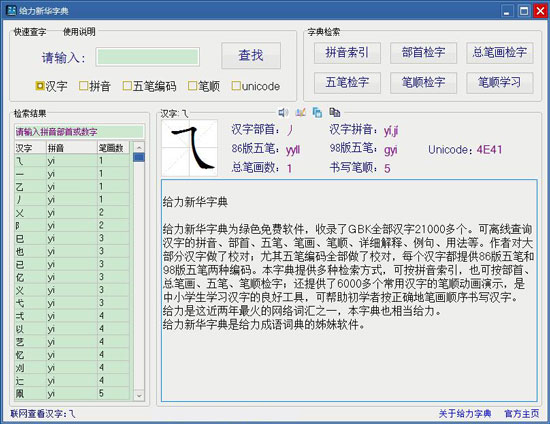Screen dimensions: 550x424
Task: Click the app icon in the title bar
Action: click(11, 11)
